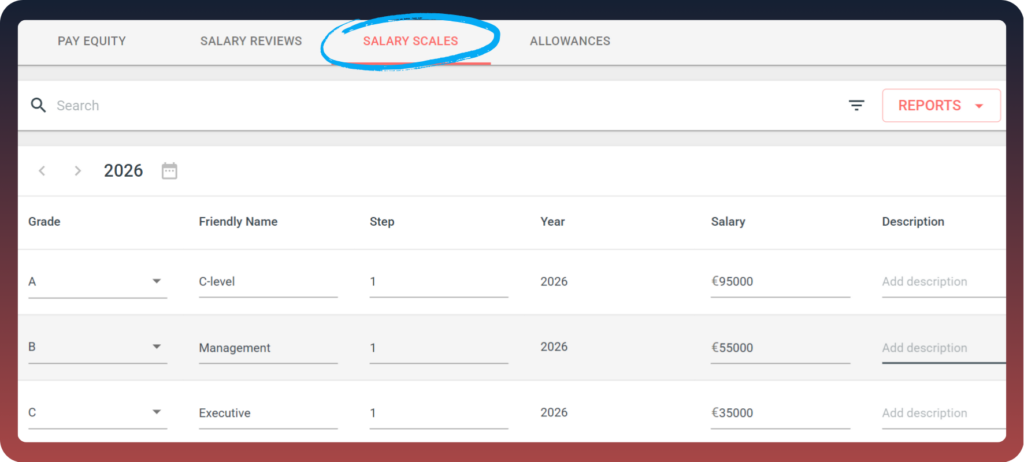Switch to the Allowances tab

click(570, 41)
